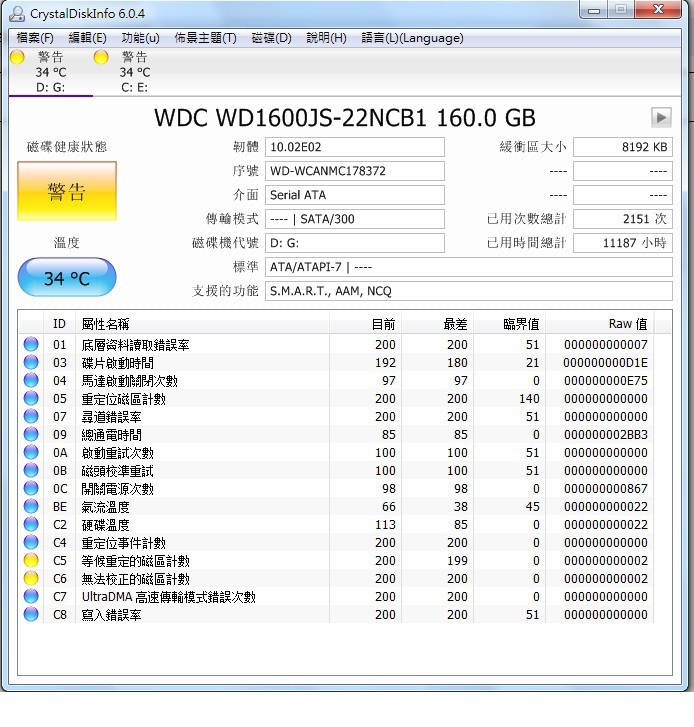This screenshot has height=727, width=694.
Task: Click blue status icon for attribute C2
Action: (31, 524)
